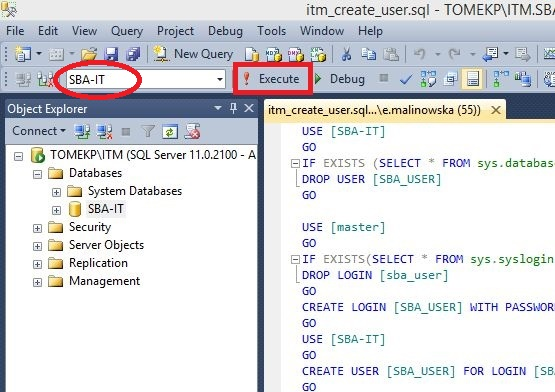Expand the Security folder
This screenshot has height=392, width=555.
click(x=37, y=228)
